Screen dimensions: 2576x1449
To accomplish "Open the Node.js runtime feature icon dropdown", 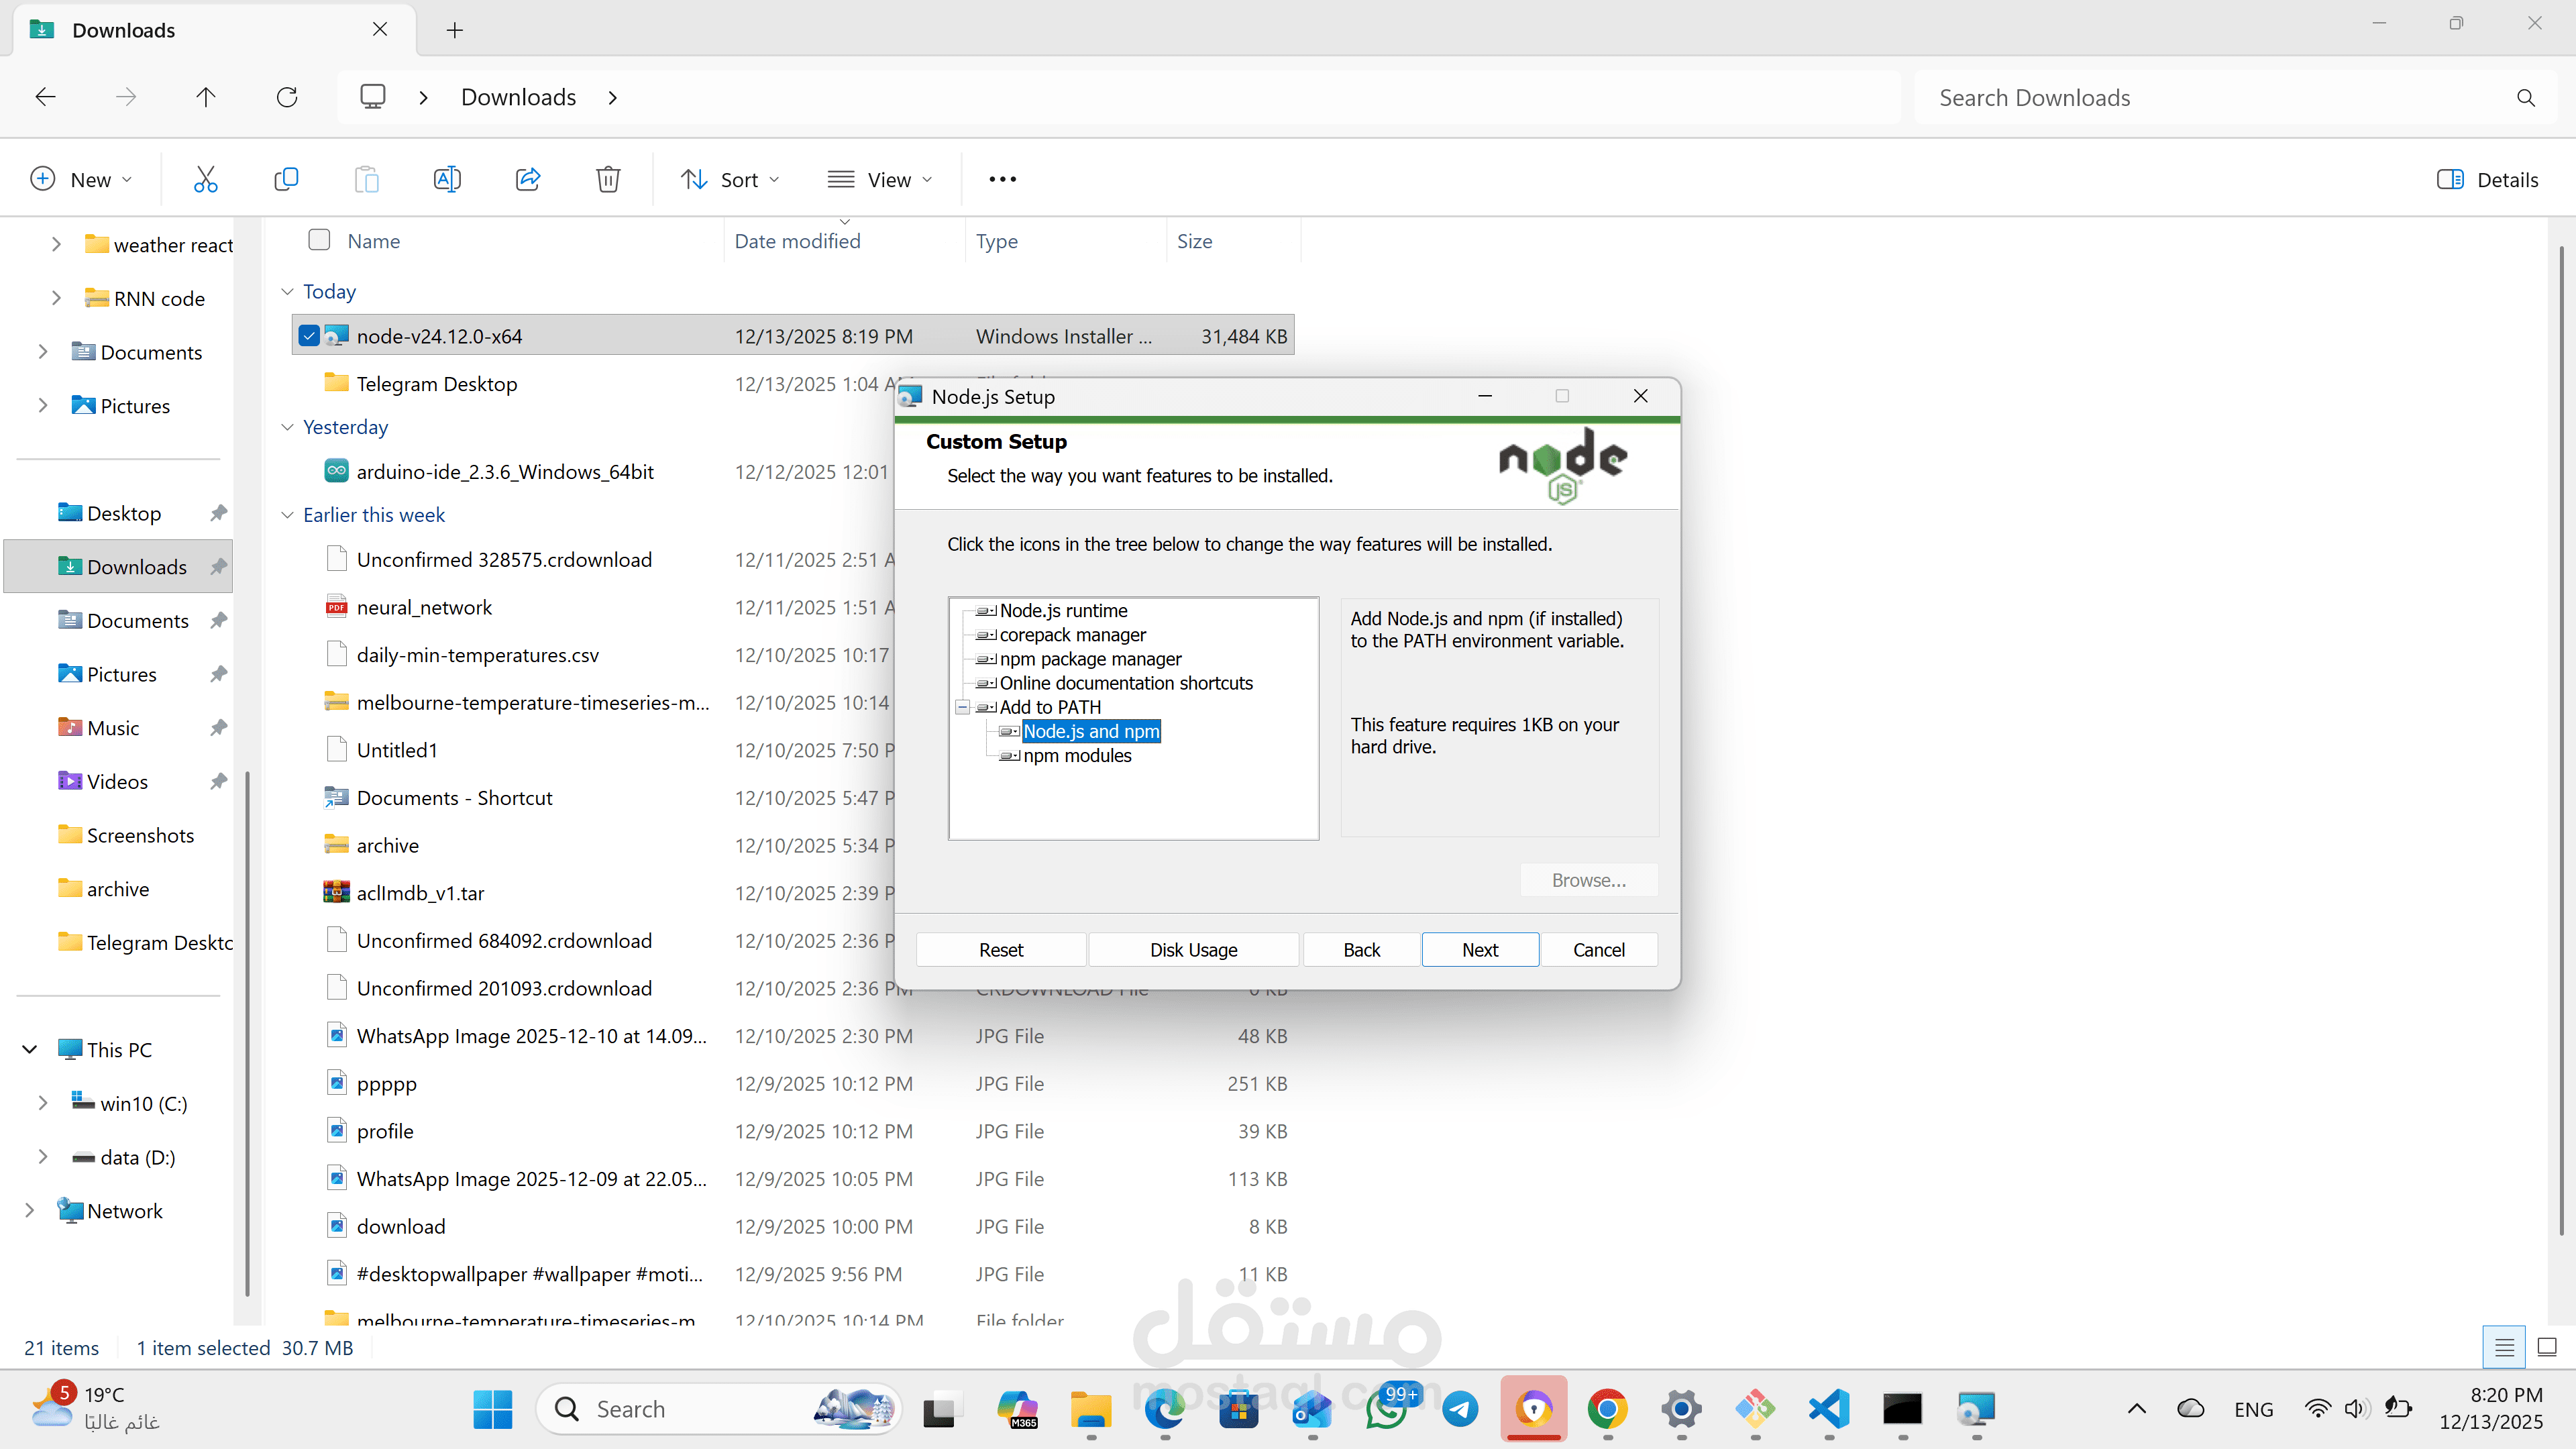I will [986, 611].
